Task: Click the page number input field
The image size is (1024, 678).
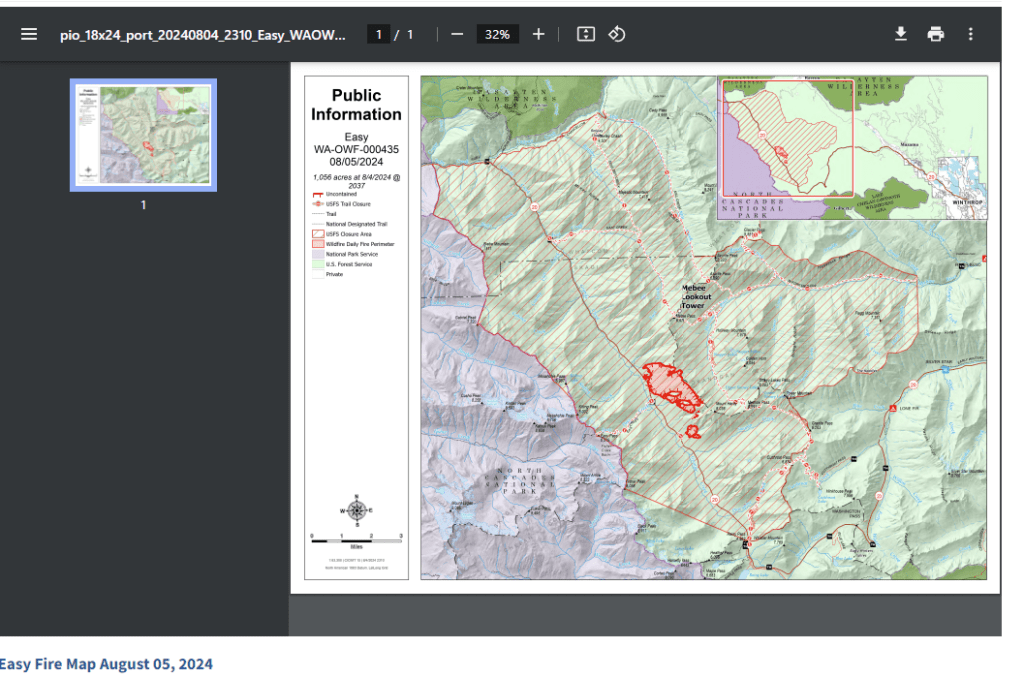Action: point(378,34)
